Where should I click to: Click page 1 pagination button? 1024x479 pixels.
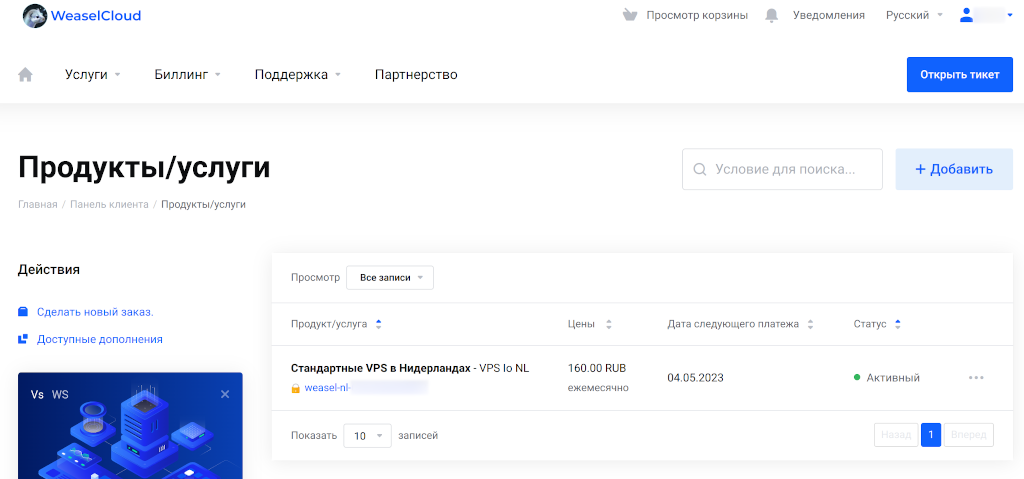931,435
